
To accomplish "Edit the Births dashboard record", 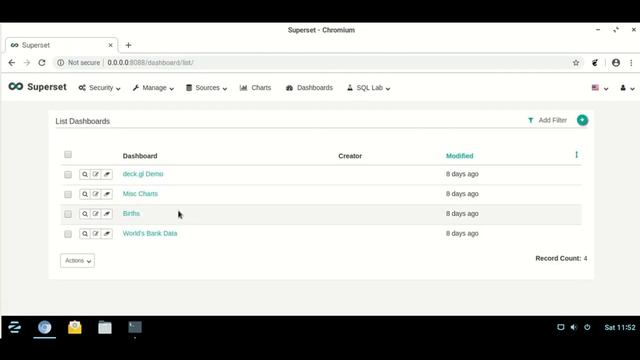I will [x=96, y=214].
